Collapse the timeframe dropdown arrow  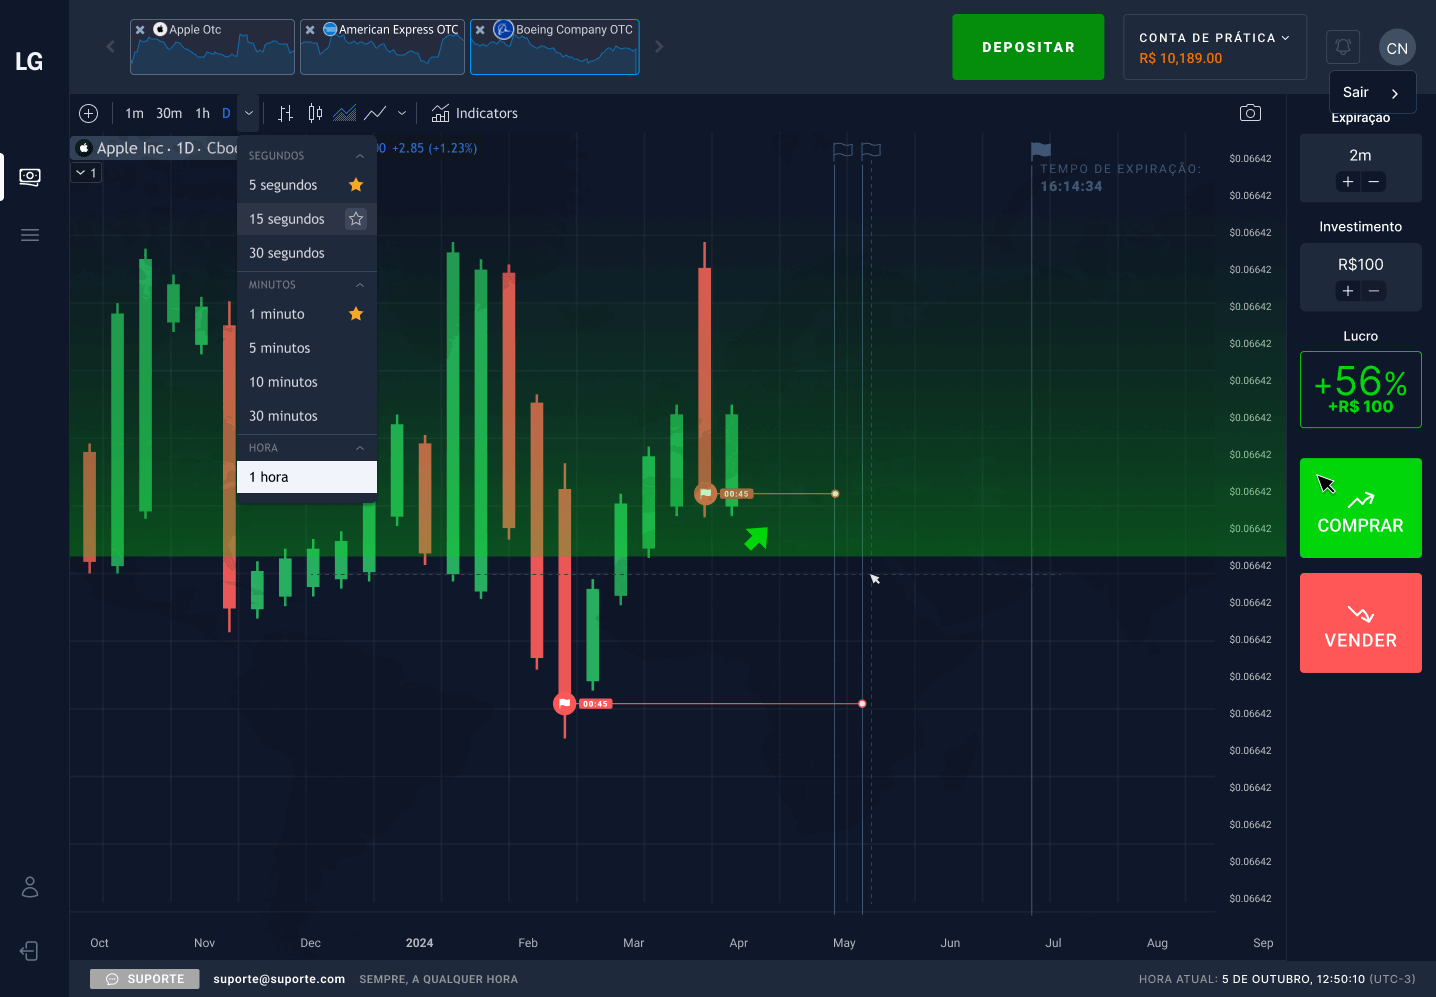tap(249, 113)
